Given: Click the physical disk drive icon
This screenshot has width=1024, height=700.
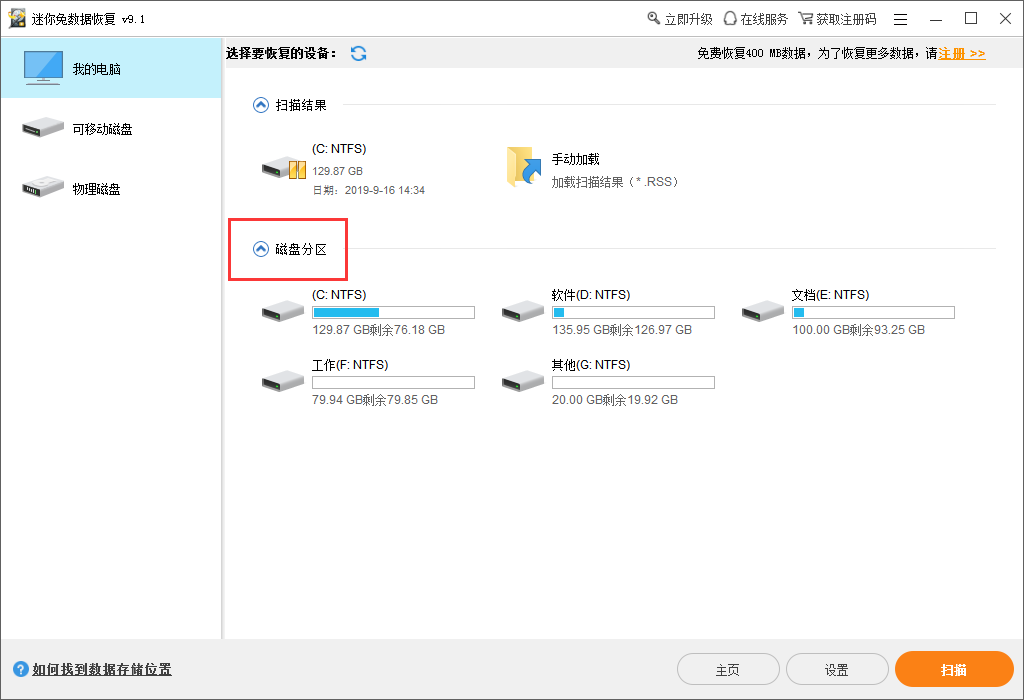Looking at the screenshot, I should (x=42, y=187).
